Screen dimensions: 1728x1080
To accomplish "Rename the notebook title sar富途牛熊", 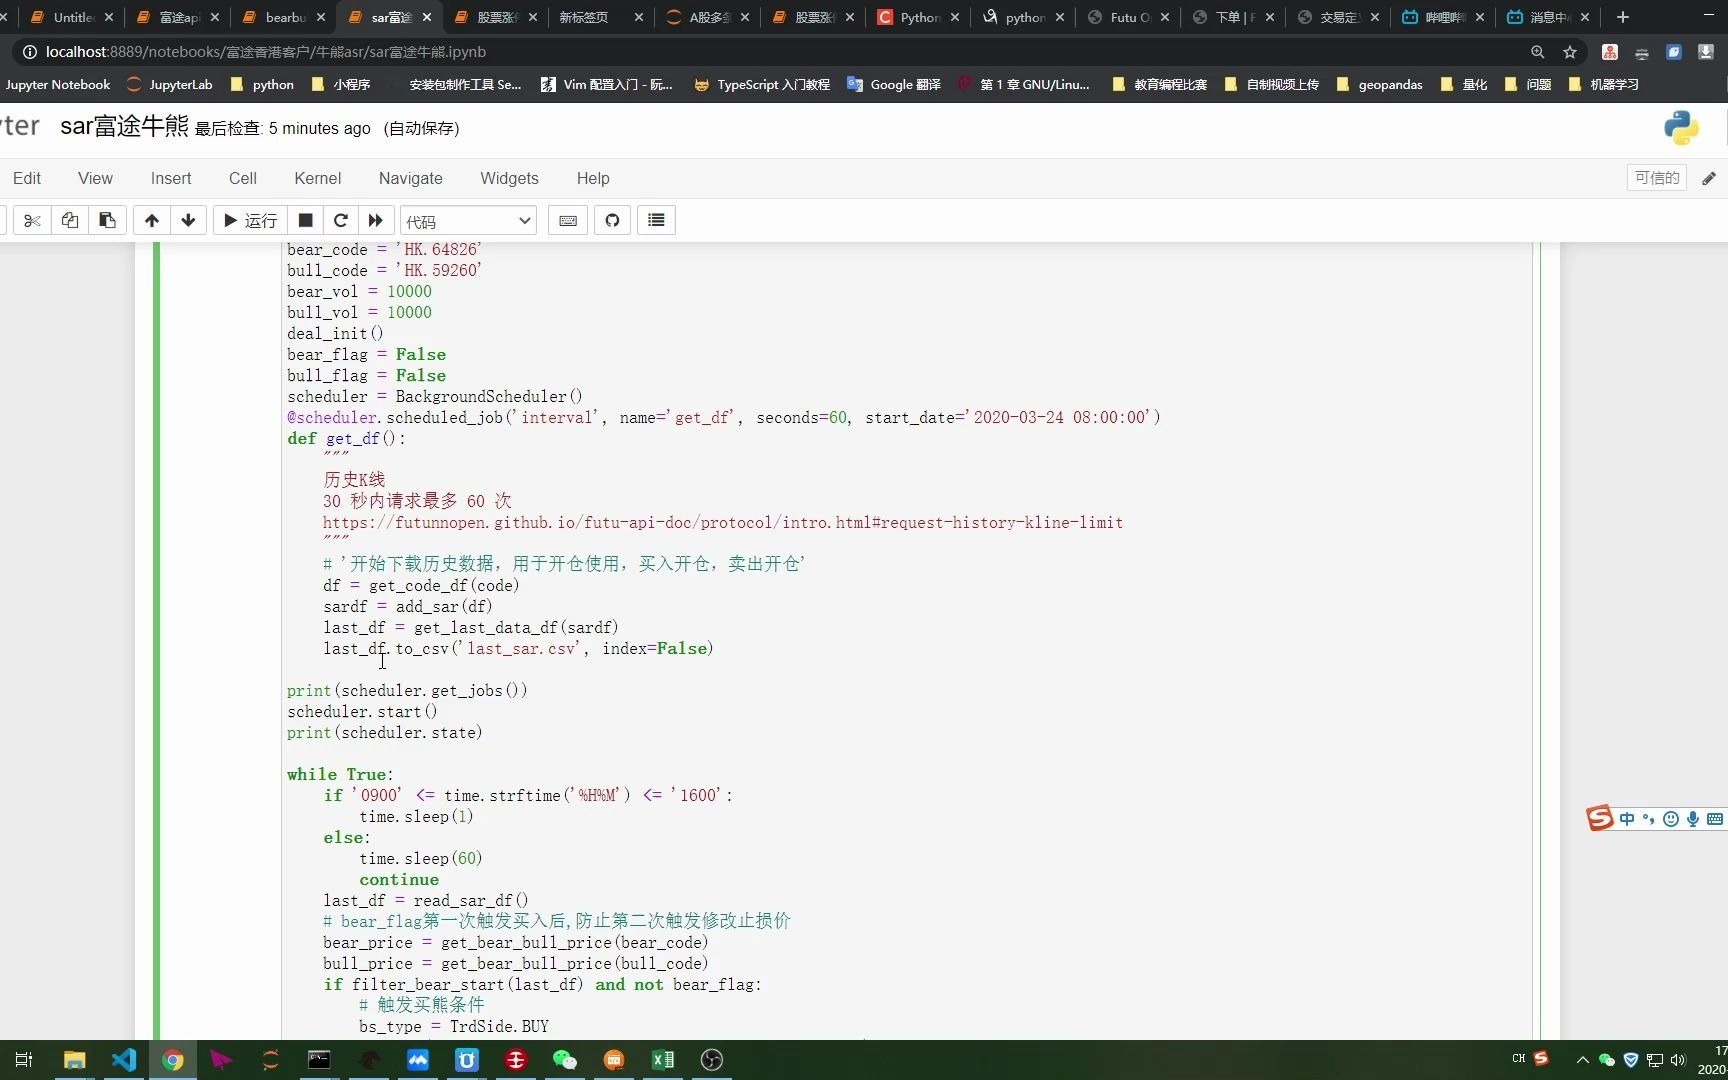I will coord(123,127).
